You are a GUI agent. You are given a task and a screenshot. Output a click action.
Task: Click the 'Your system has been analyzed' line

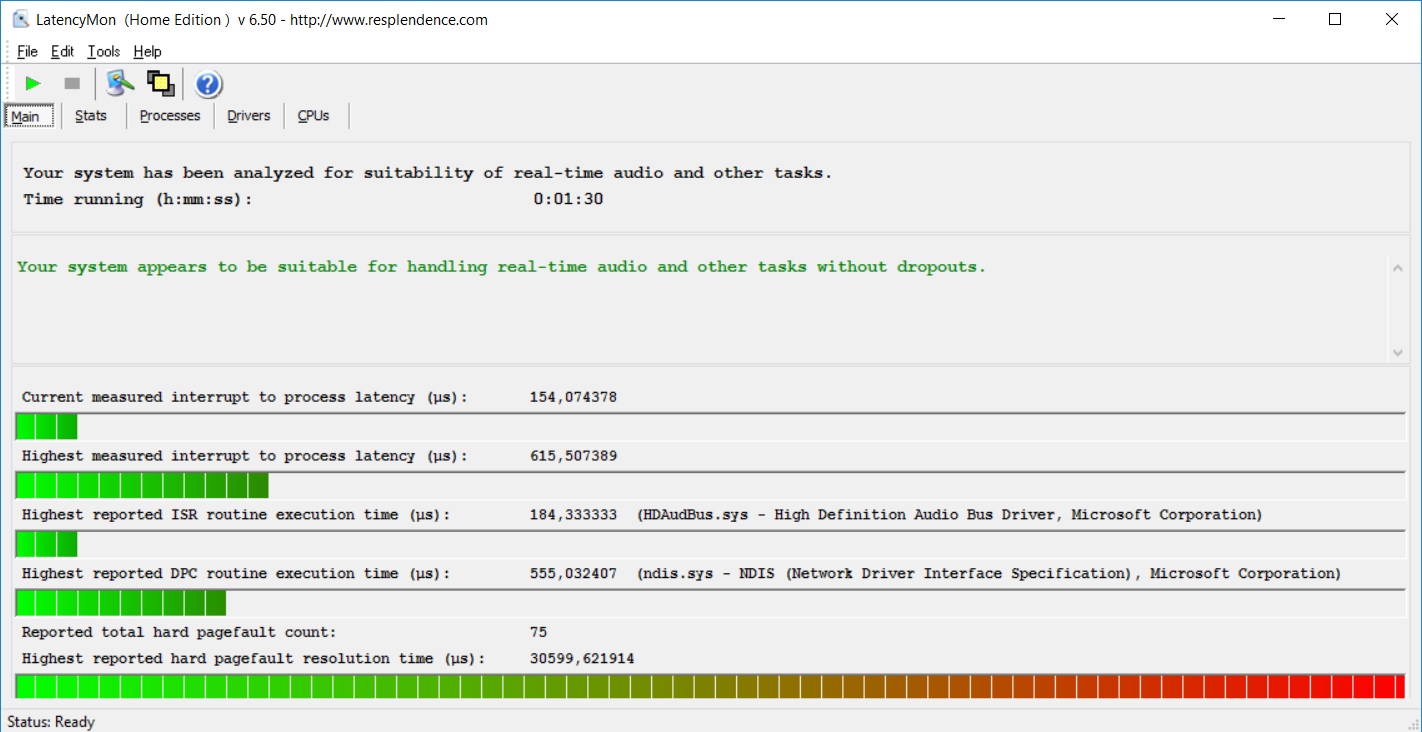pos(427,173)
